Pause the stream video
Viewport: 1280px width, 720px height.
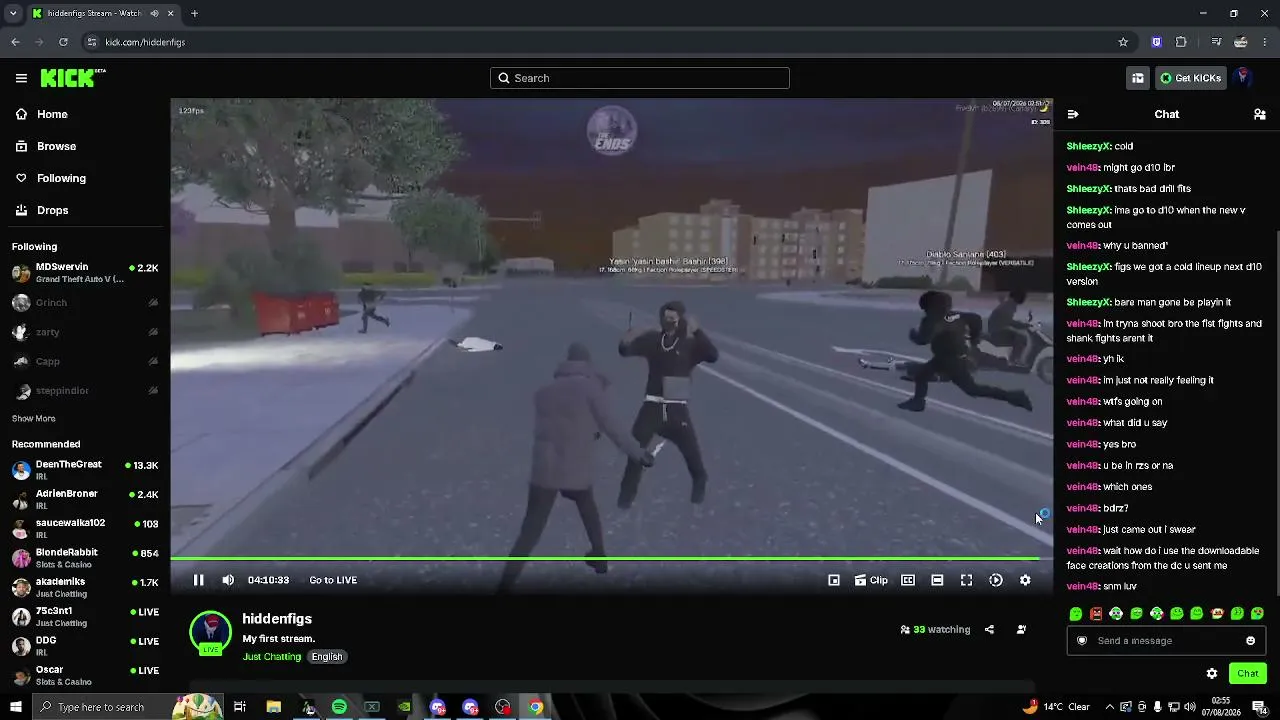(x=198, y=580)
